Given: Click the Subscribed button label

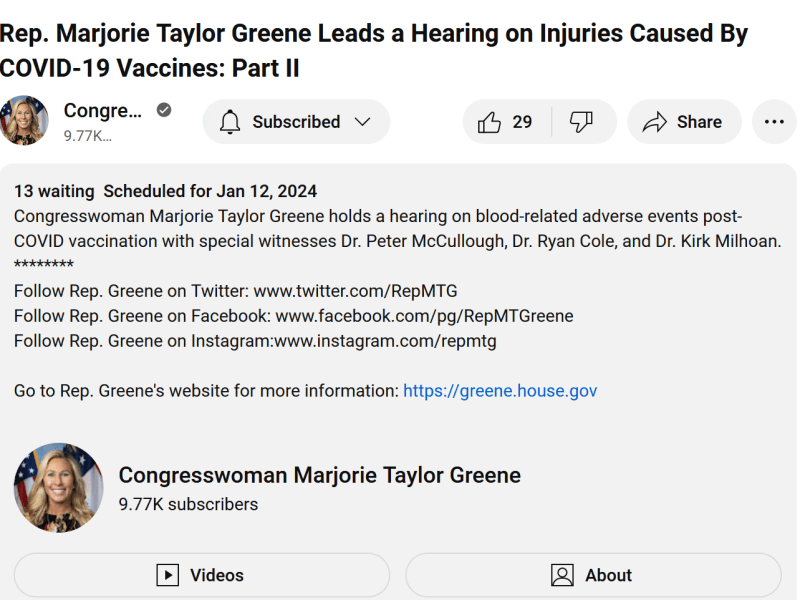Looking at the screenshot, I should point(296,122).
